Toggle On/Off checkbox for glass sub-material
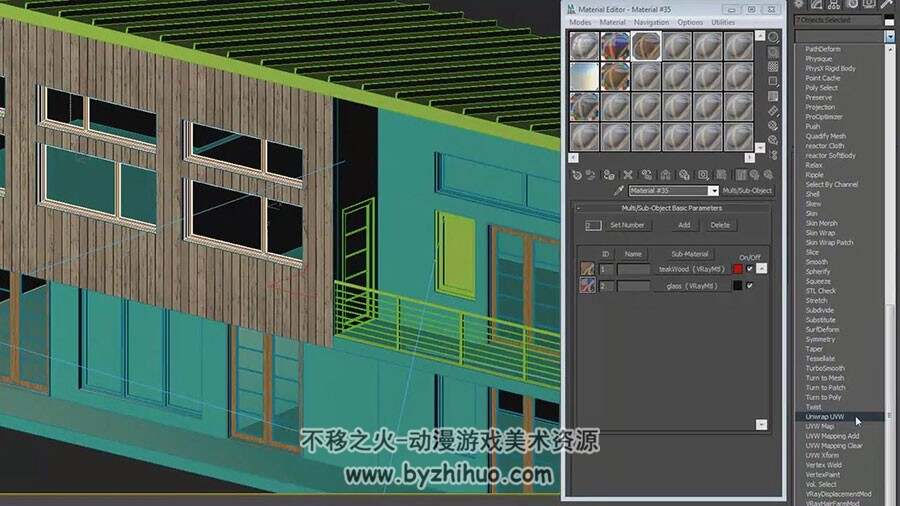Image resolution: width=900 pixels, height=506 pixels. point(749,285)
